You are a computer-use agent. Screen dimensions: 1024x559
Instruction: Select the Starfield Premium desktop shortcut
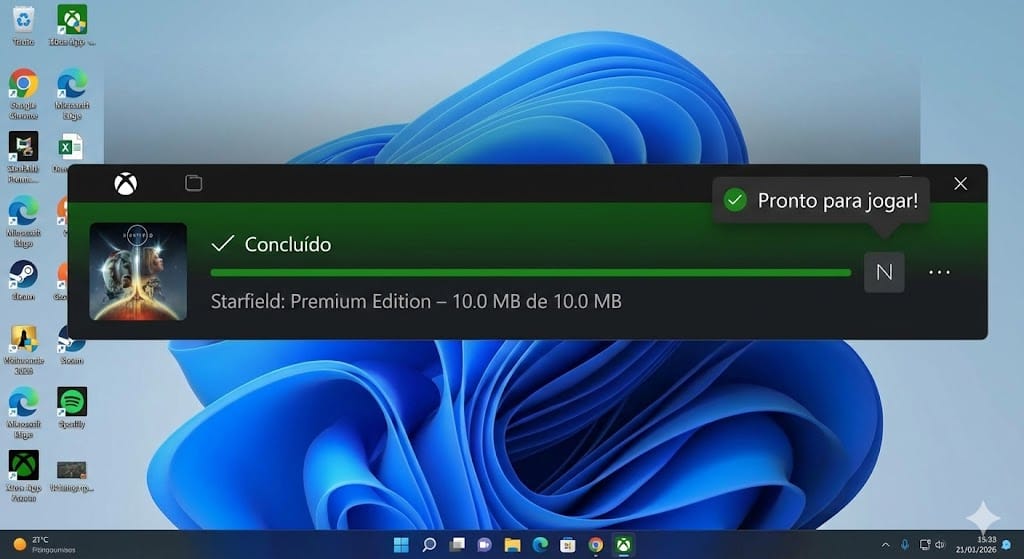[x=23, y=148]
